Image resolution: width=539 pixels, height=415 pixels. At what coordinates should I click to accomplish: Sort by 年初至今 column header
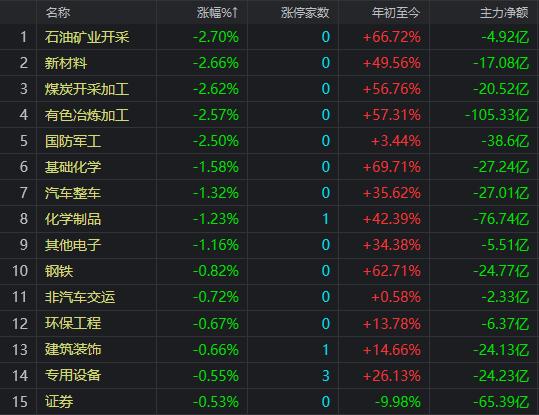click(x=396, y=13)
